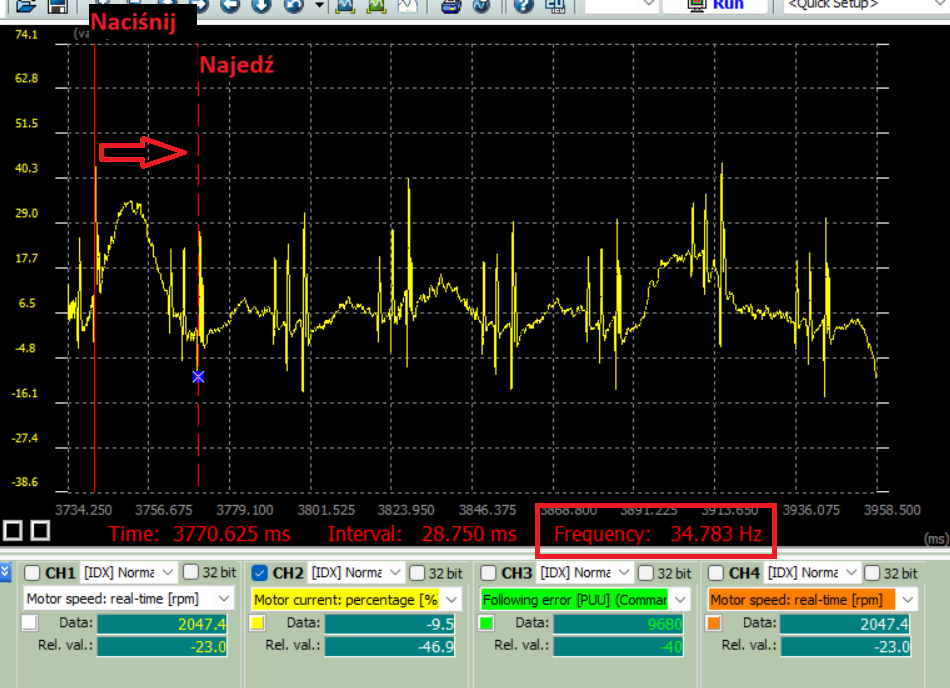Click the white frame capture icon

pyautogui.click(x=410, y=7)
